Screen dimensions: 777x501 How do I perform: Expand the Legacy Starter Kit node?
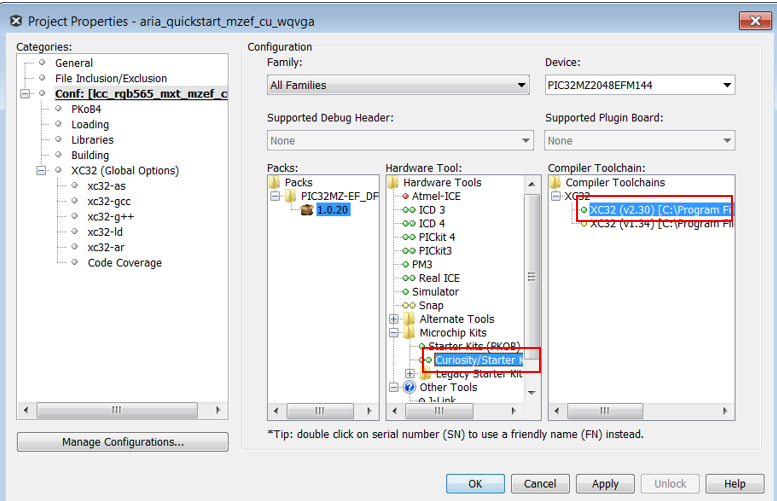click(x=410, y=374)
